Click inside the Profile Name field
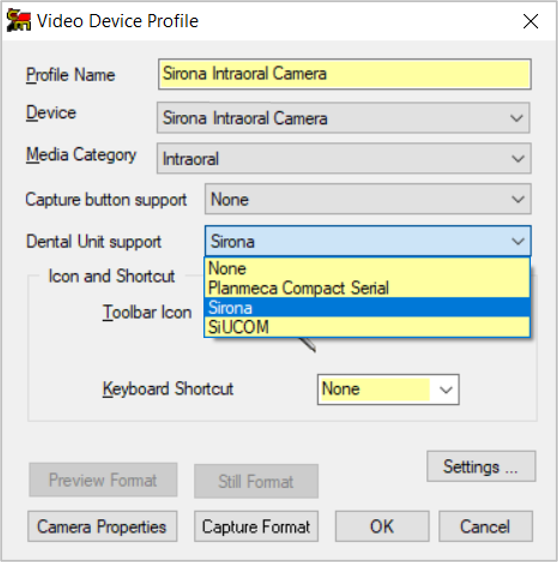558x562 pixels. tap(344, 74)
